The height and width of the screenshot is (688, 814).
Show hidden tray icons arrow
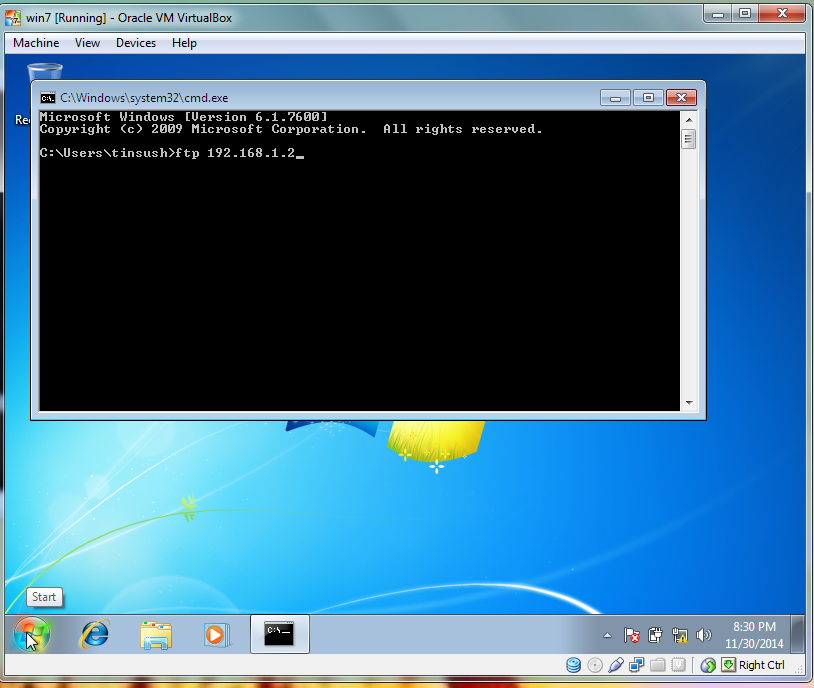tap(607, 635)
